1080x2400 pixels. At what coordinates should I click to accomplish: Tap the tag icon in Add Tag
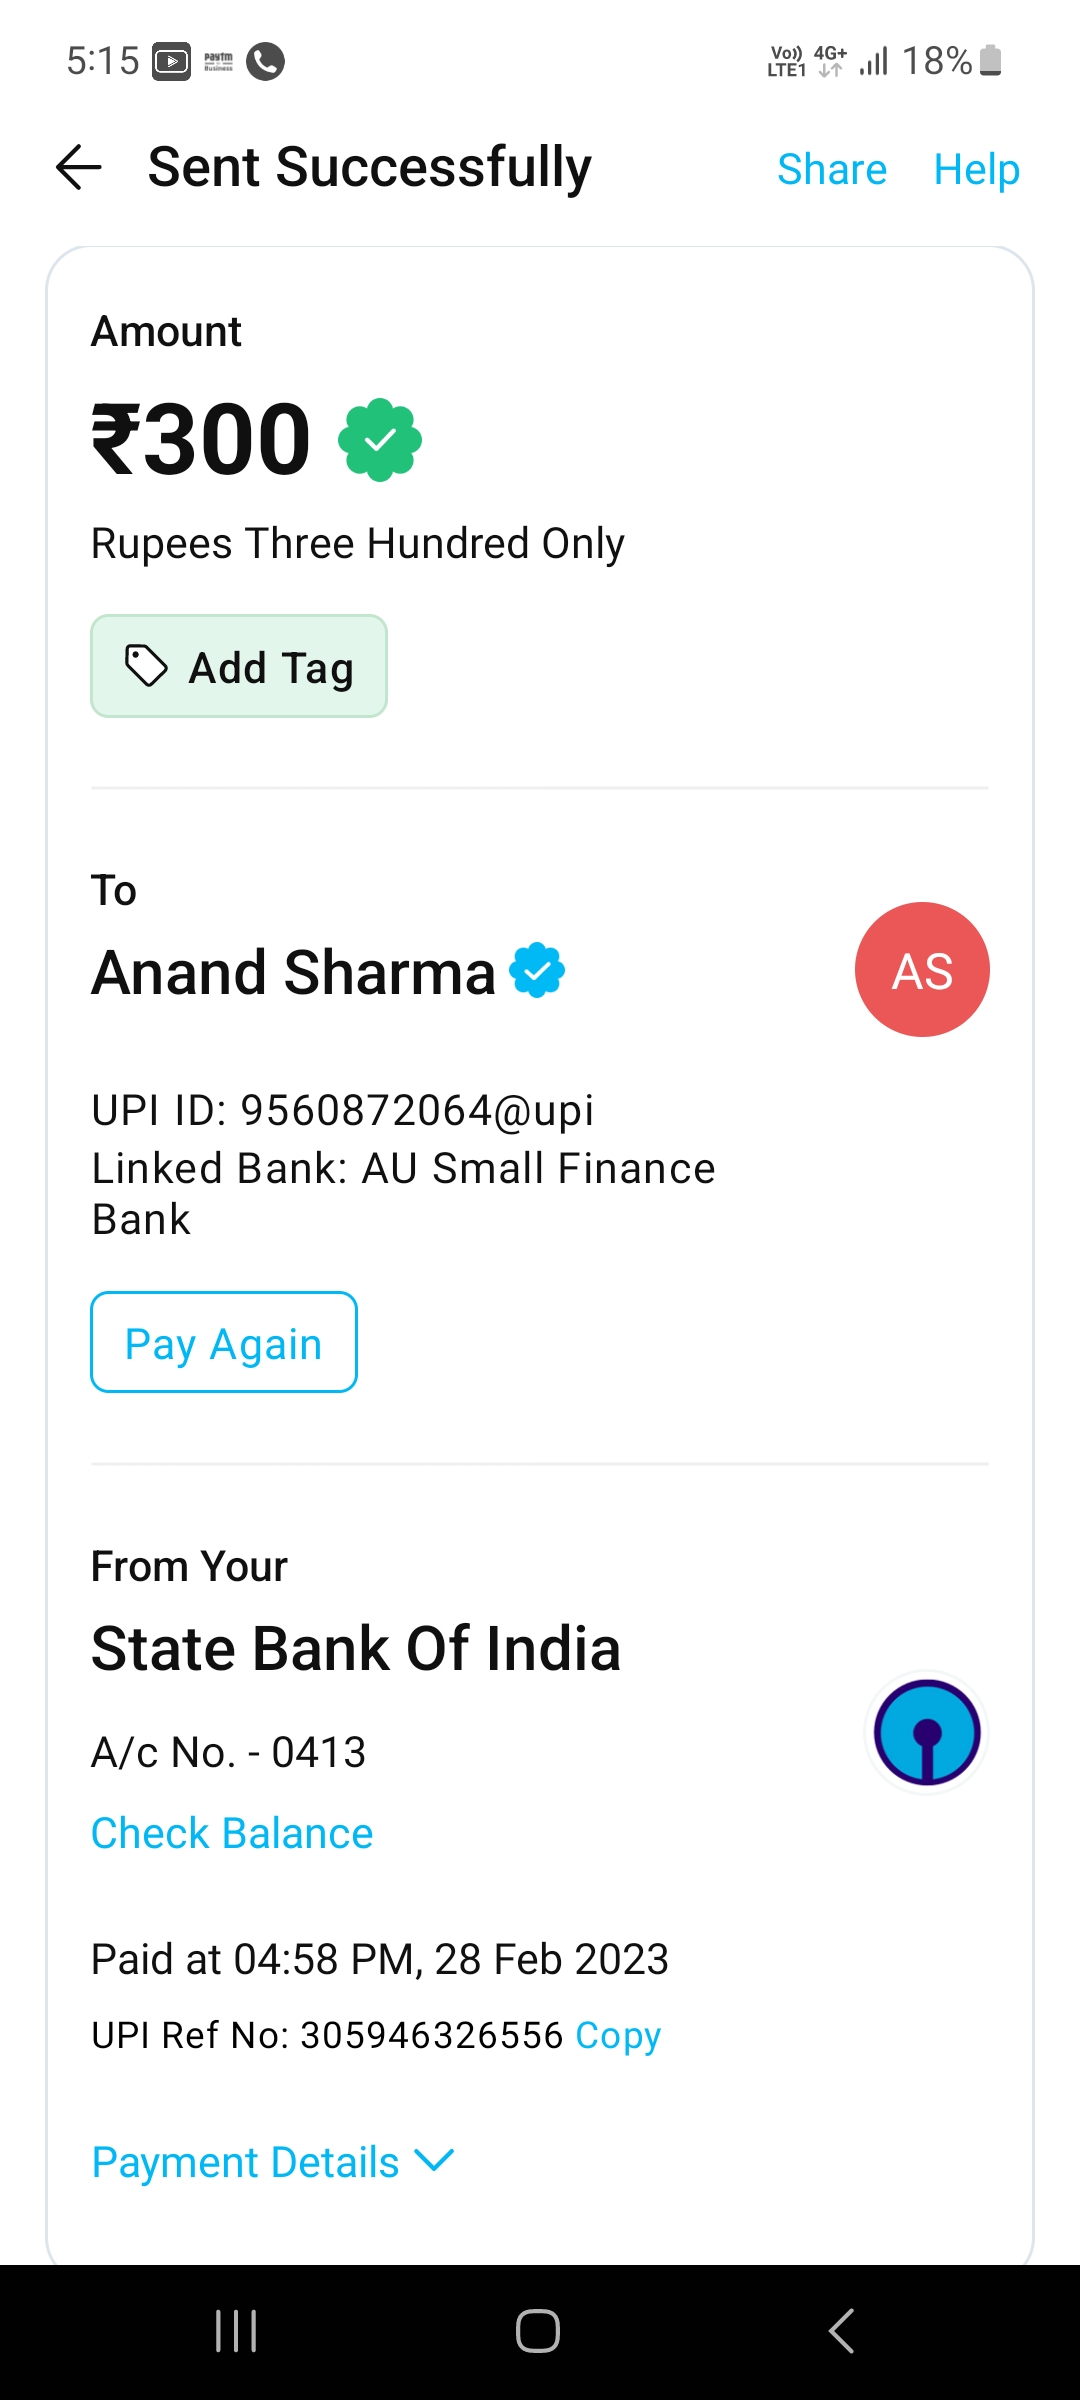pyautogui.click(x=146, y=666)
